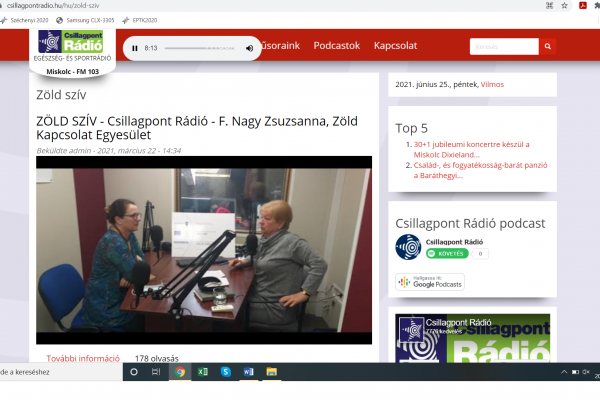Bookmark this page with the star icon

click(564, 5)
